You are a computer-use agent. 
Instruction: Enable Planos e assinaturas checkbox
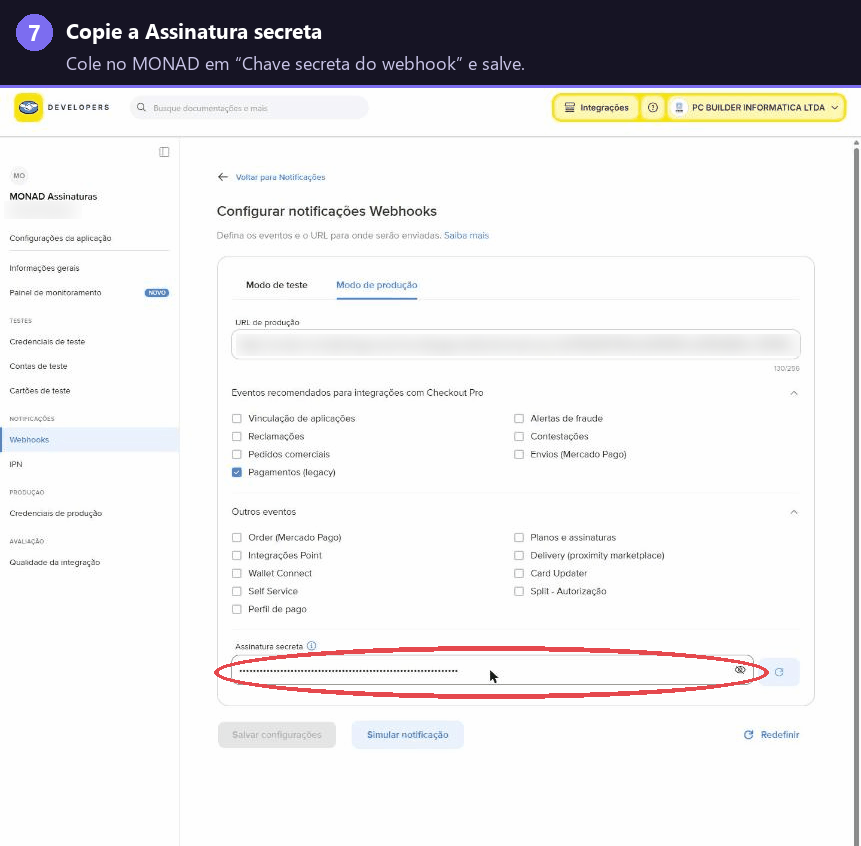(519, 537)
